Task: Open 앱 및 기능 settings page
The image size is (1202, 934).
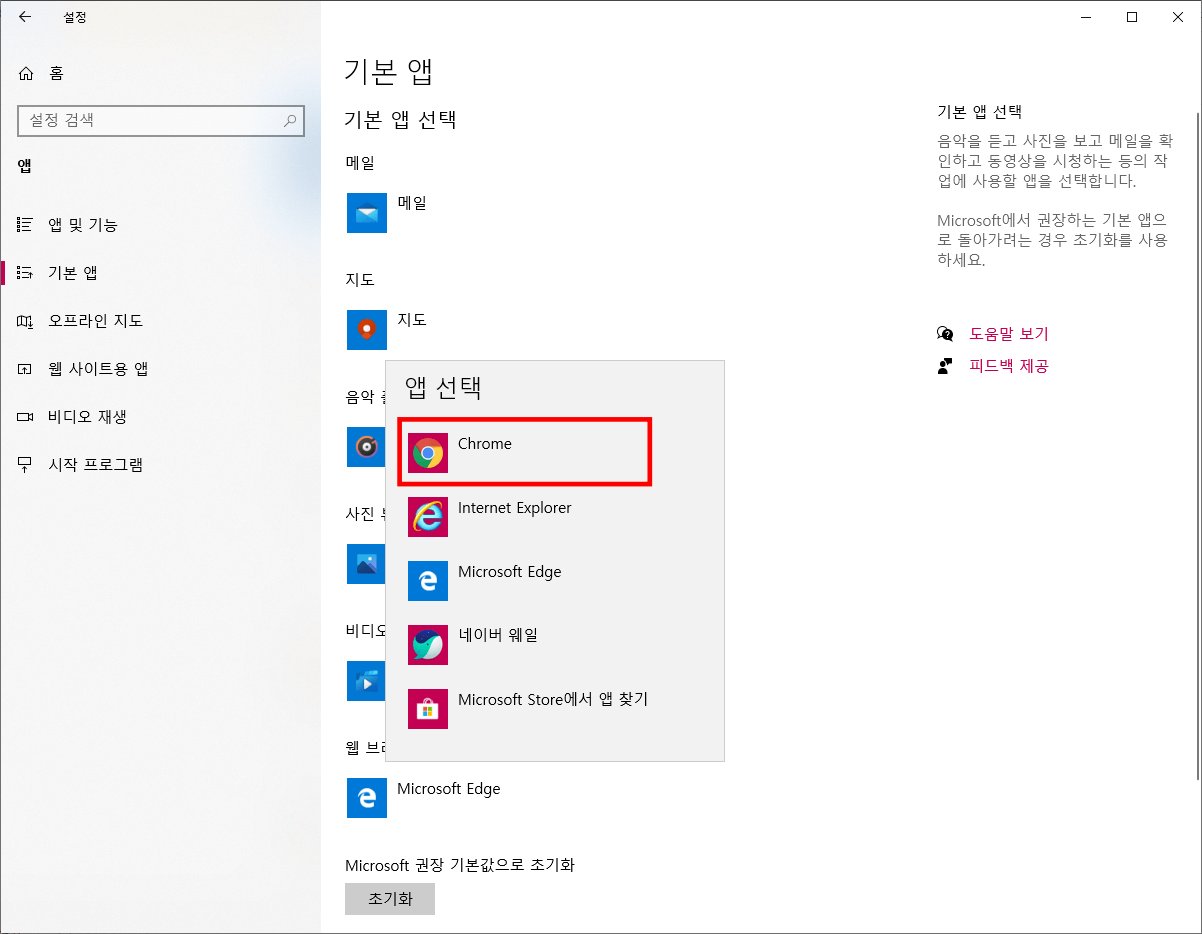Action: tap(160, 225)
